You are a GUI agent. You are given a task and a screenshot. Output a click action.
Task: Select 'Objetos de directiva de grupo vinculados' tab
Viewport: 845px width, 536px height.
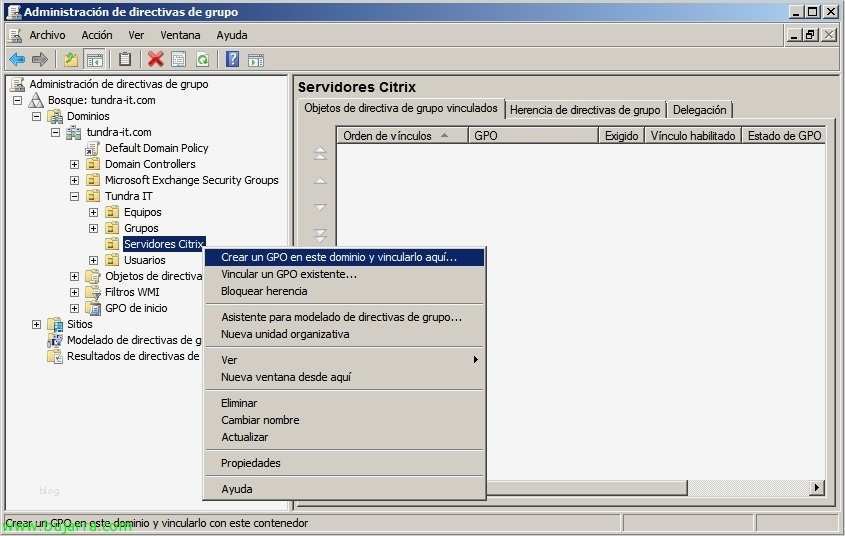tap(401, 108)
